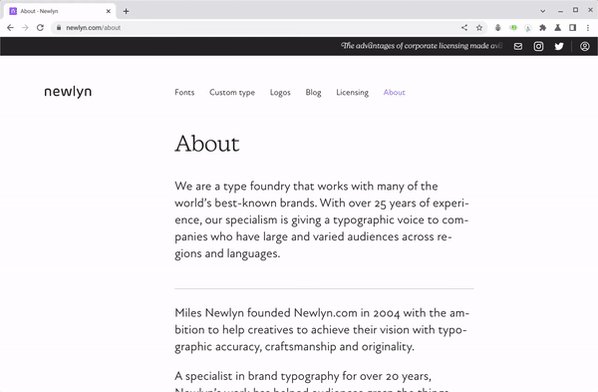Close the About - Newlyn tab
Screen dimensions: 598x392
[x=108, y=11]
